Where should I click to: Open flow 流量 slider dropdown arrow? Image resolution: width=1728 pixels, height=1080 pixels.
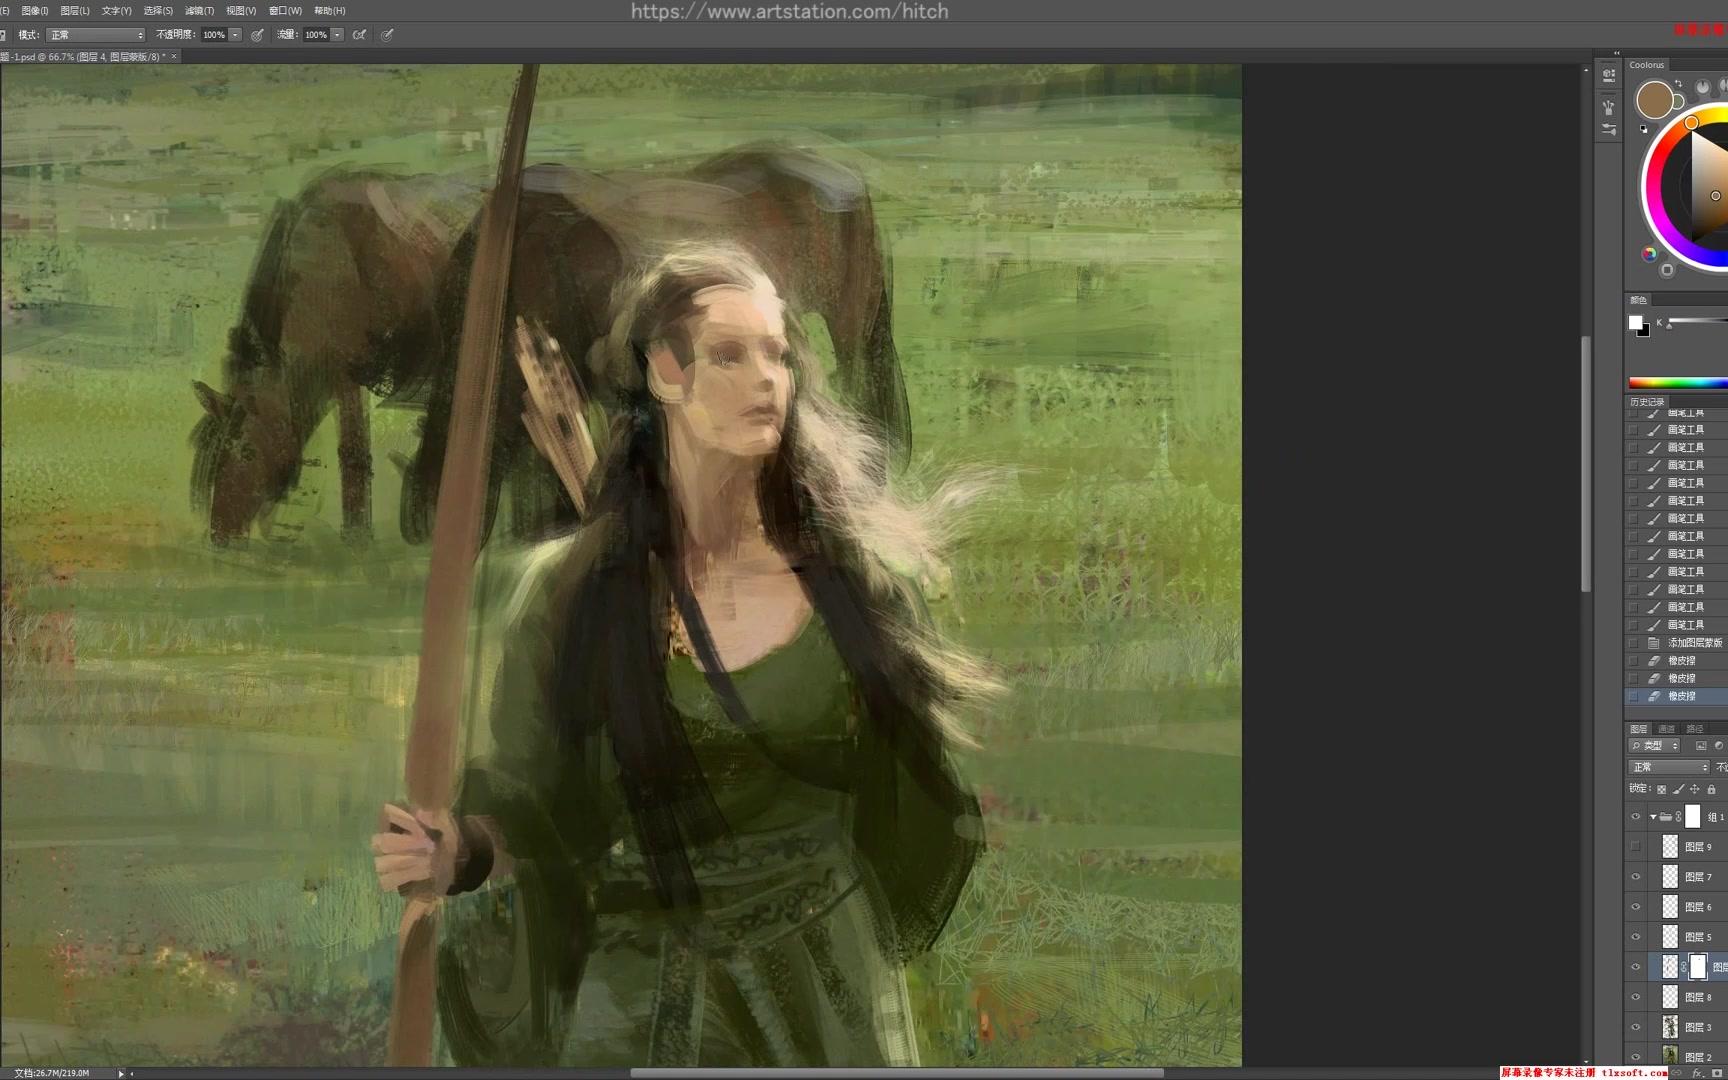pos(337,35)
